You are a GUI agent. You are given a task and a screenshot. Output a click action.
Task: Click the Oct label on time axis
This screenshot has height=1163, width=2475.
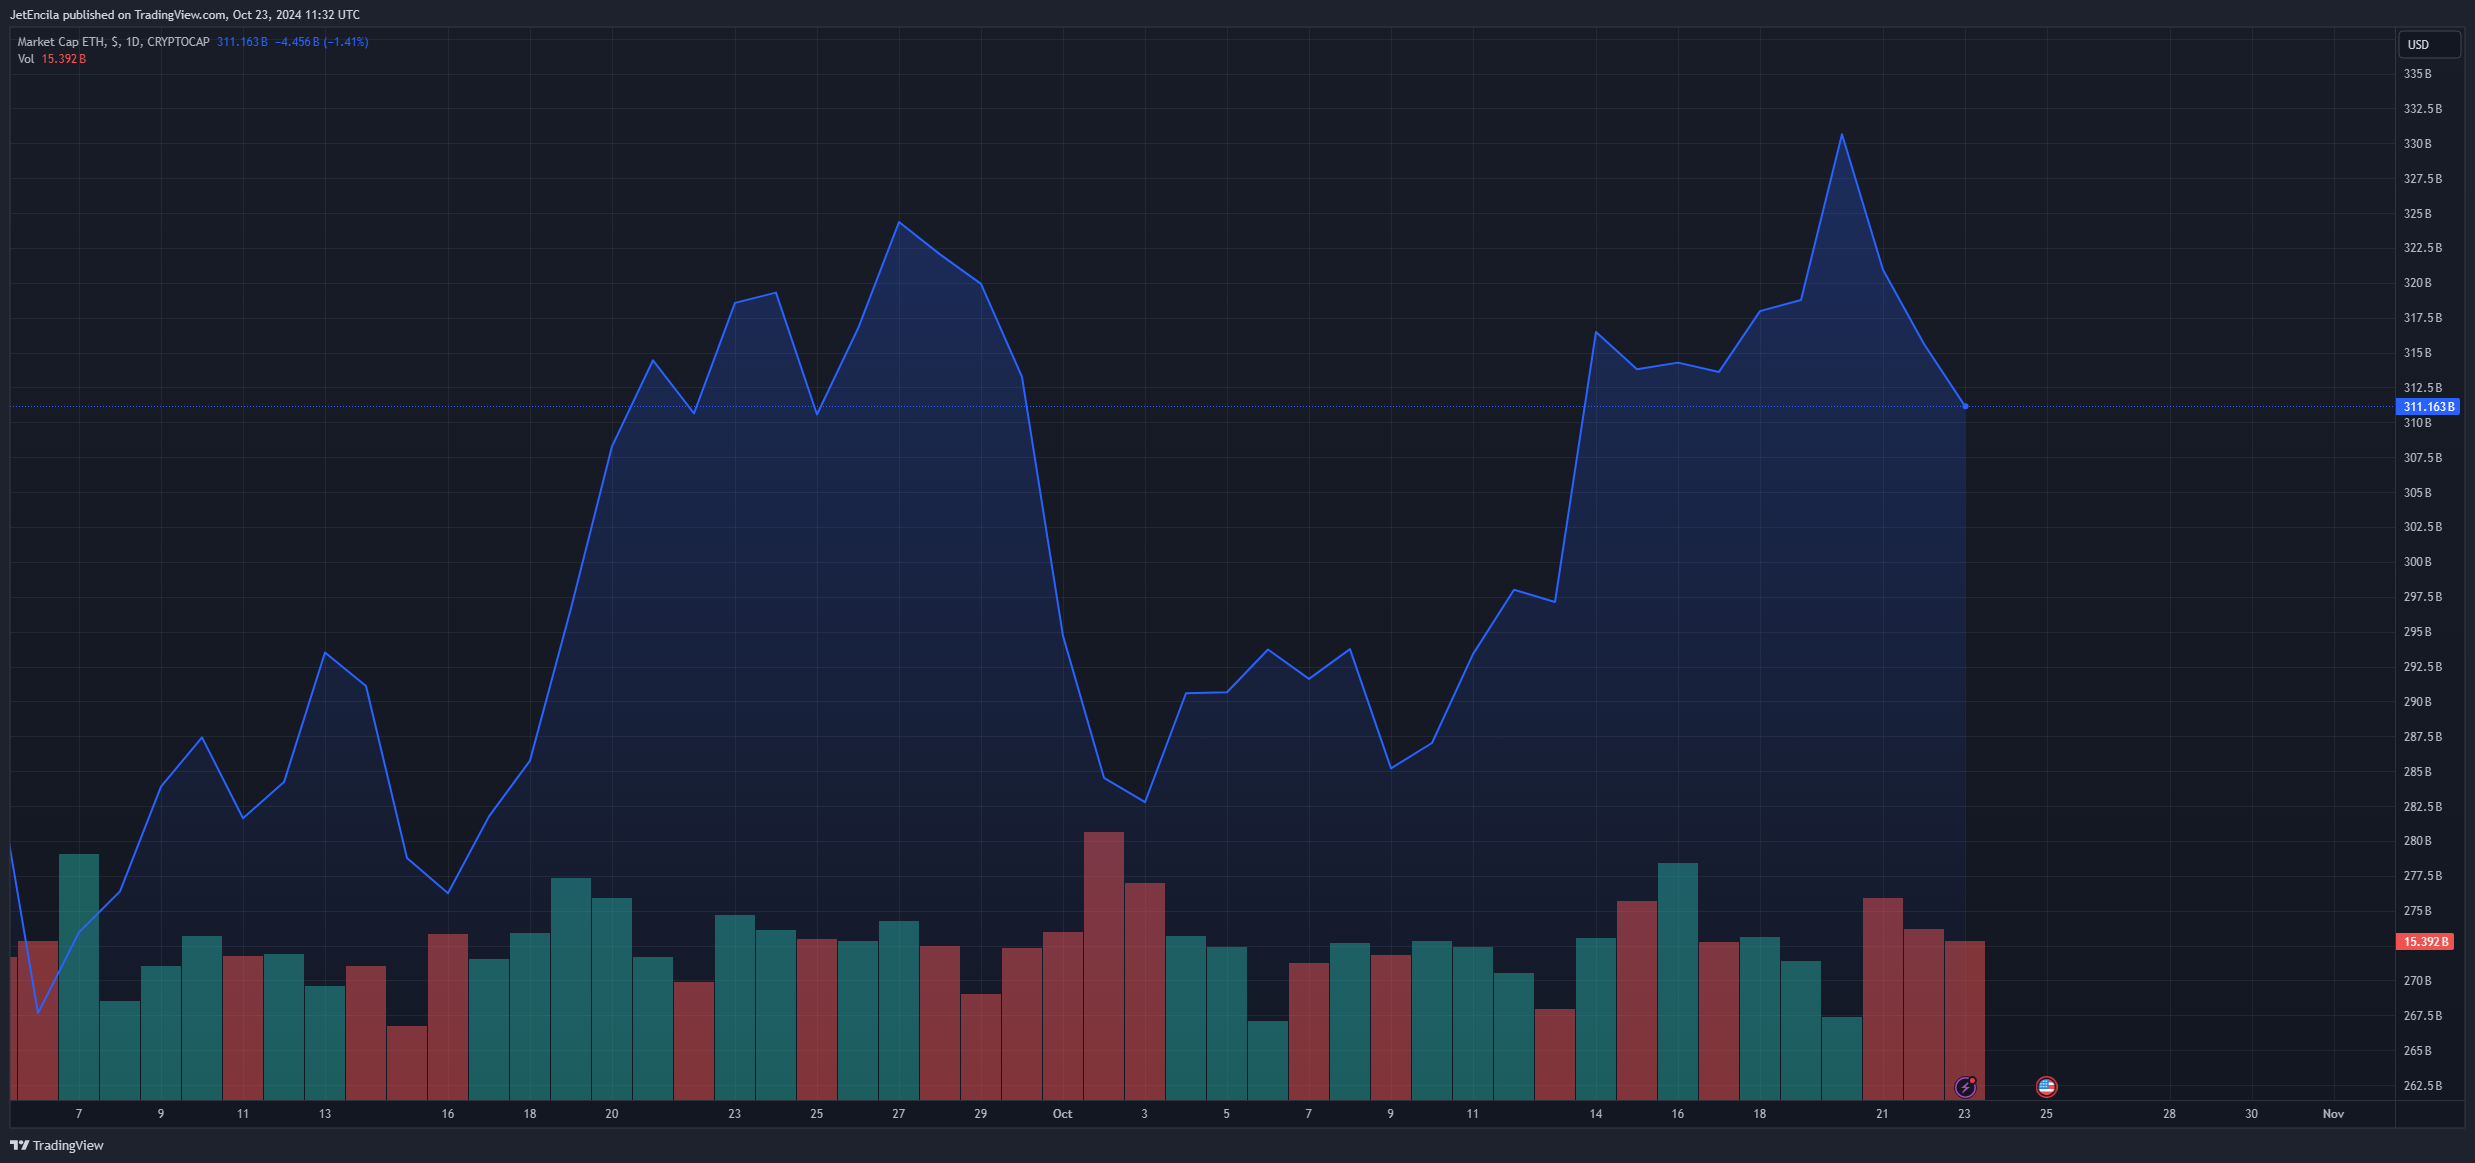click(1062, 1114)
